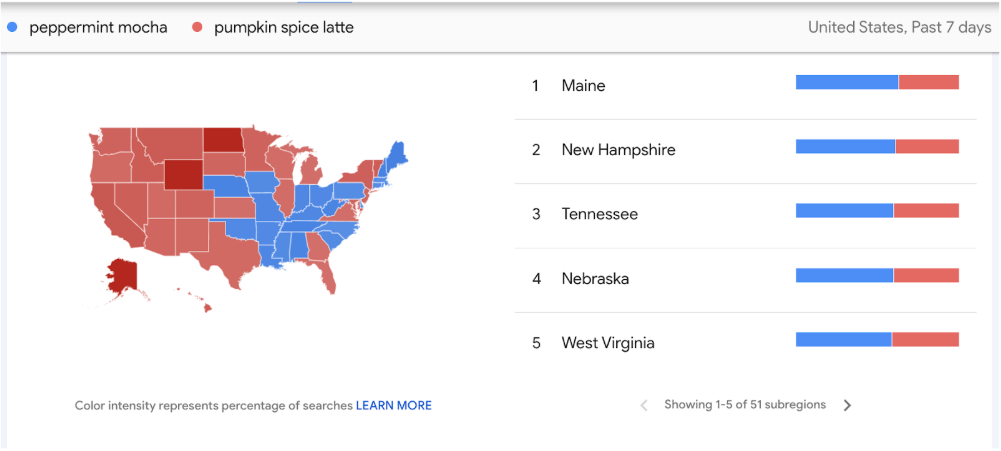Screen dimensions: 1001x451
Task: Click North Dakota on the map
Action: pos(223,138)
